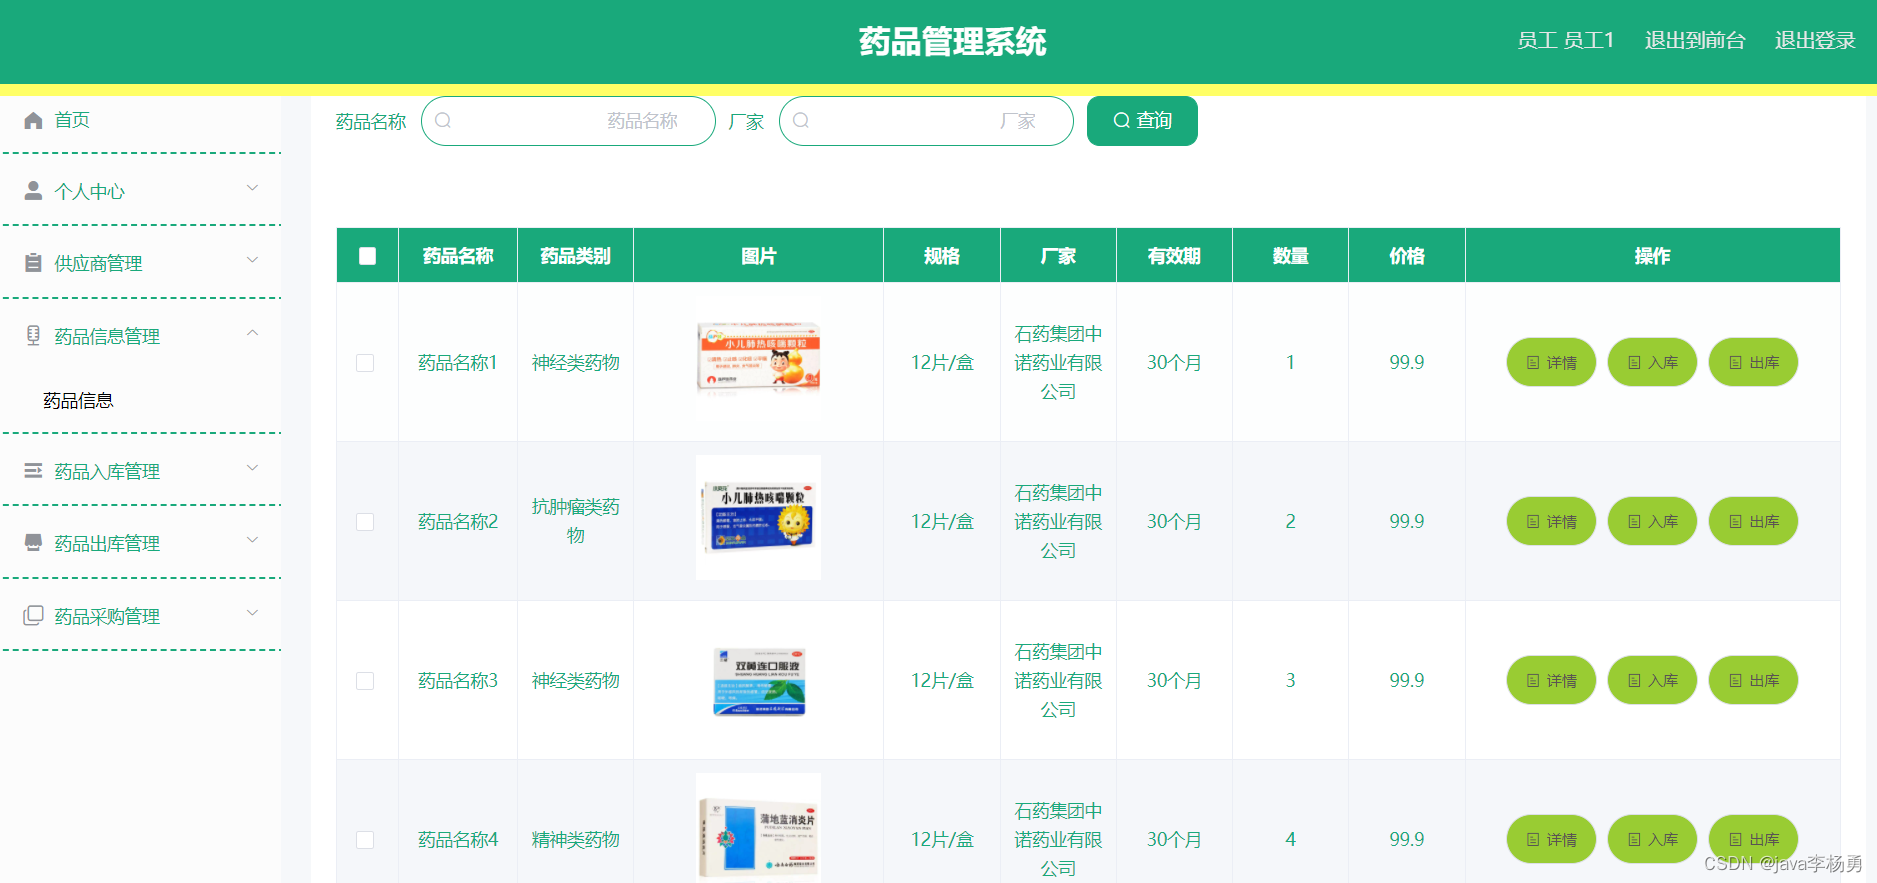The height and width of the screenshot is (883, 1877).
Task: Click the copy icon for 药品采购管理
Action: click(x=33, y=615)
